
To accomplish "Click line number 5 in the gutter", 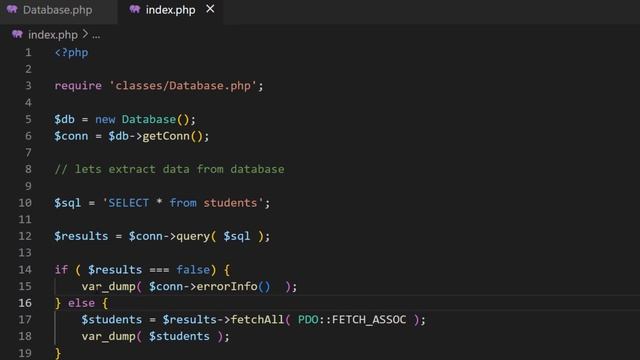I will click(28, 119).
